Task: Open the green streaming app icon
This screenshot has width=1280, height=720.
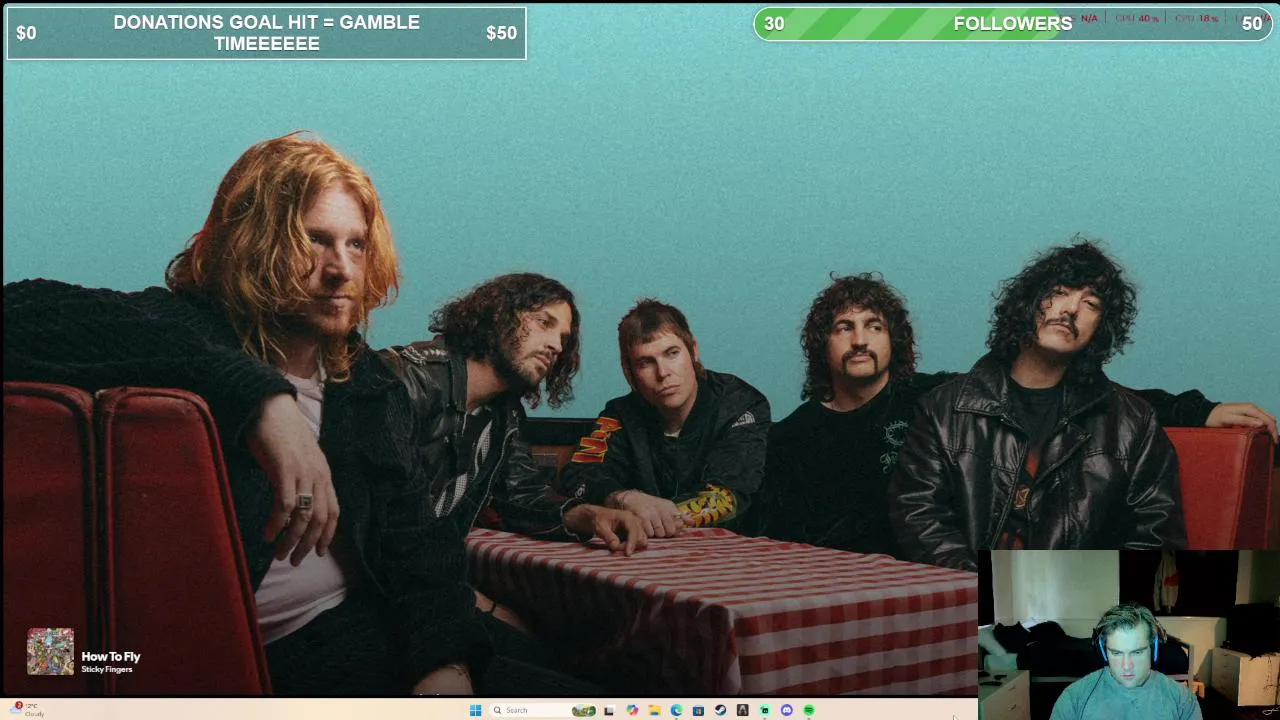Action: point(764,710)
